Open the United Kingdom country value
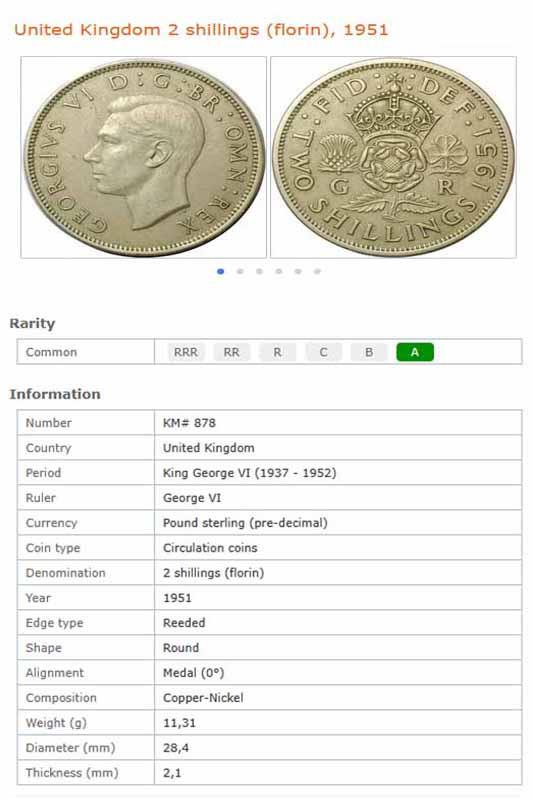This screenshot has width=533, height=800. pyautogui.click(x=209, y=448)
